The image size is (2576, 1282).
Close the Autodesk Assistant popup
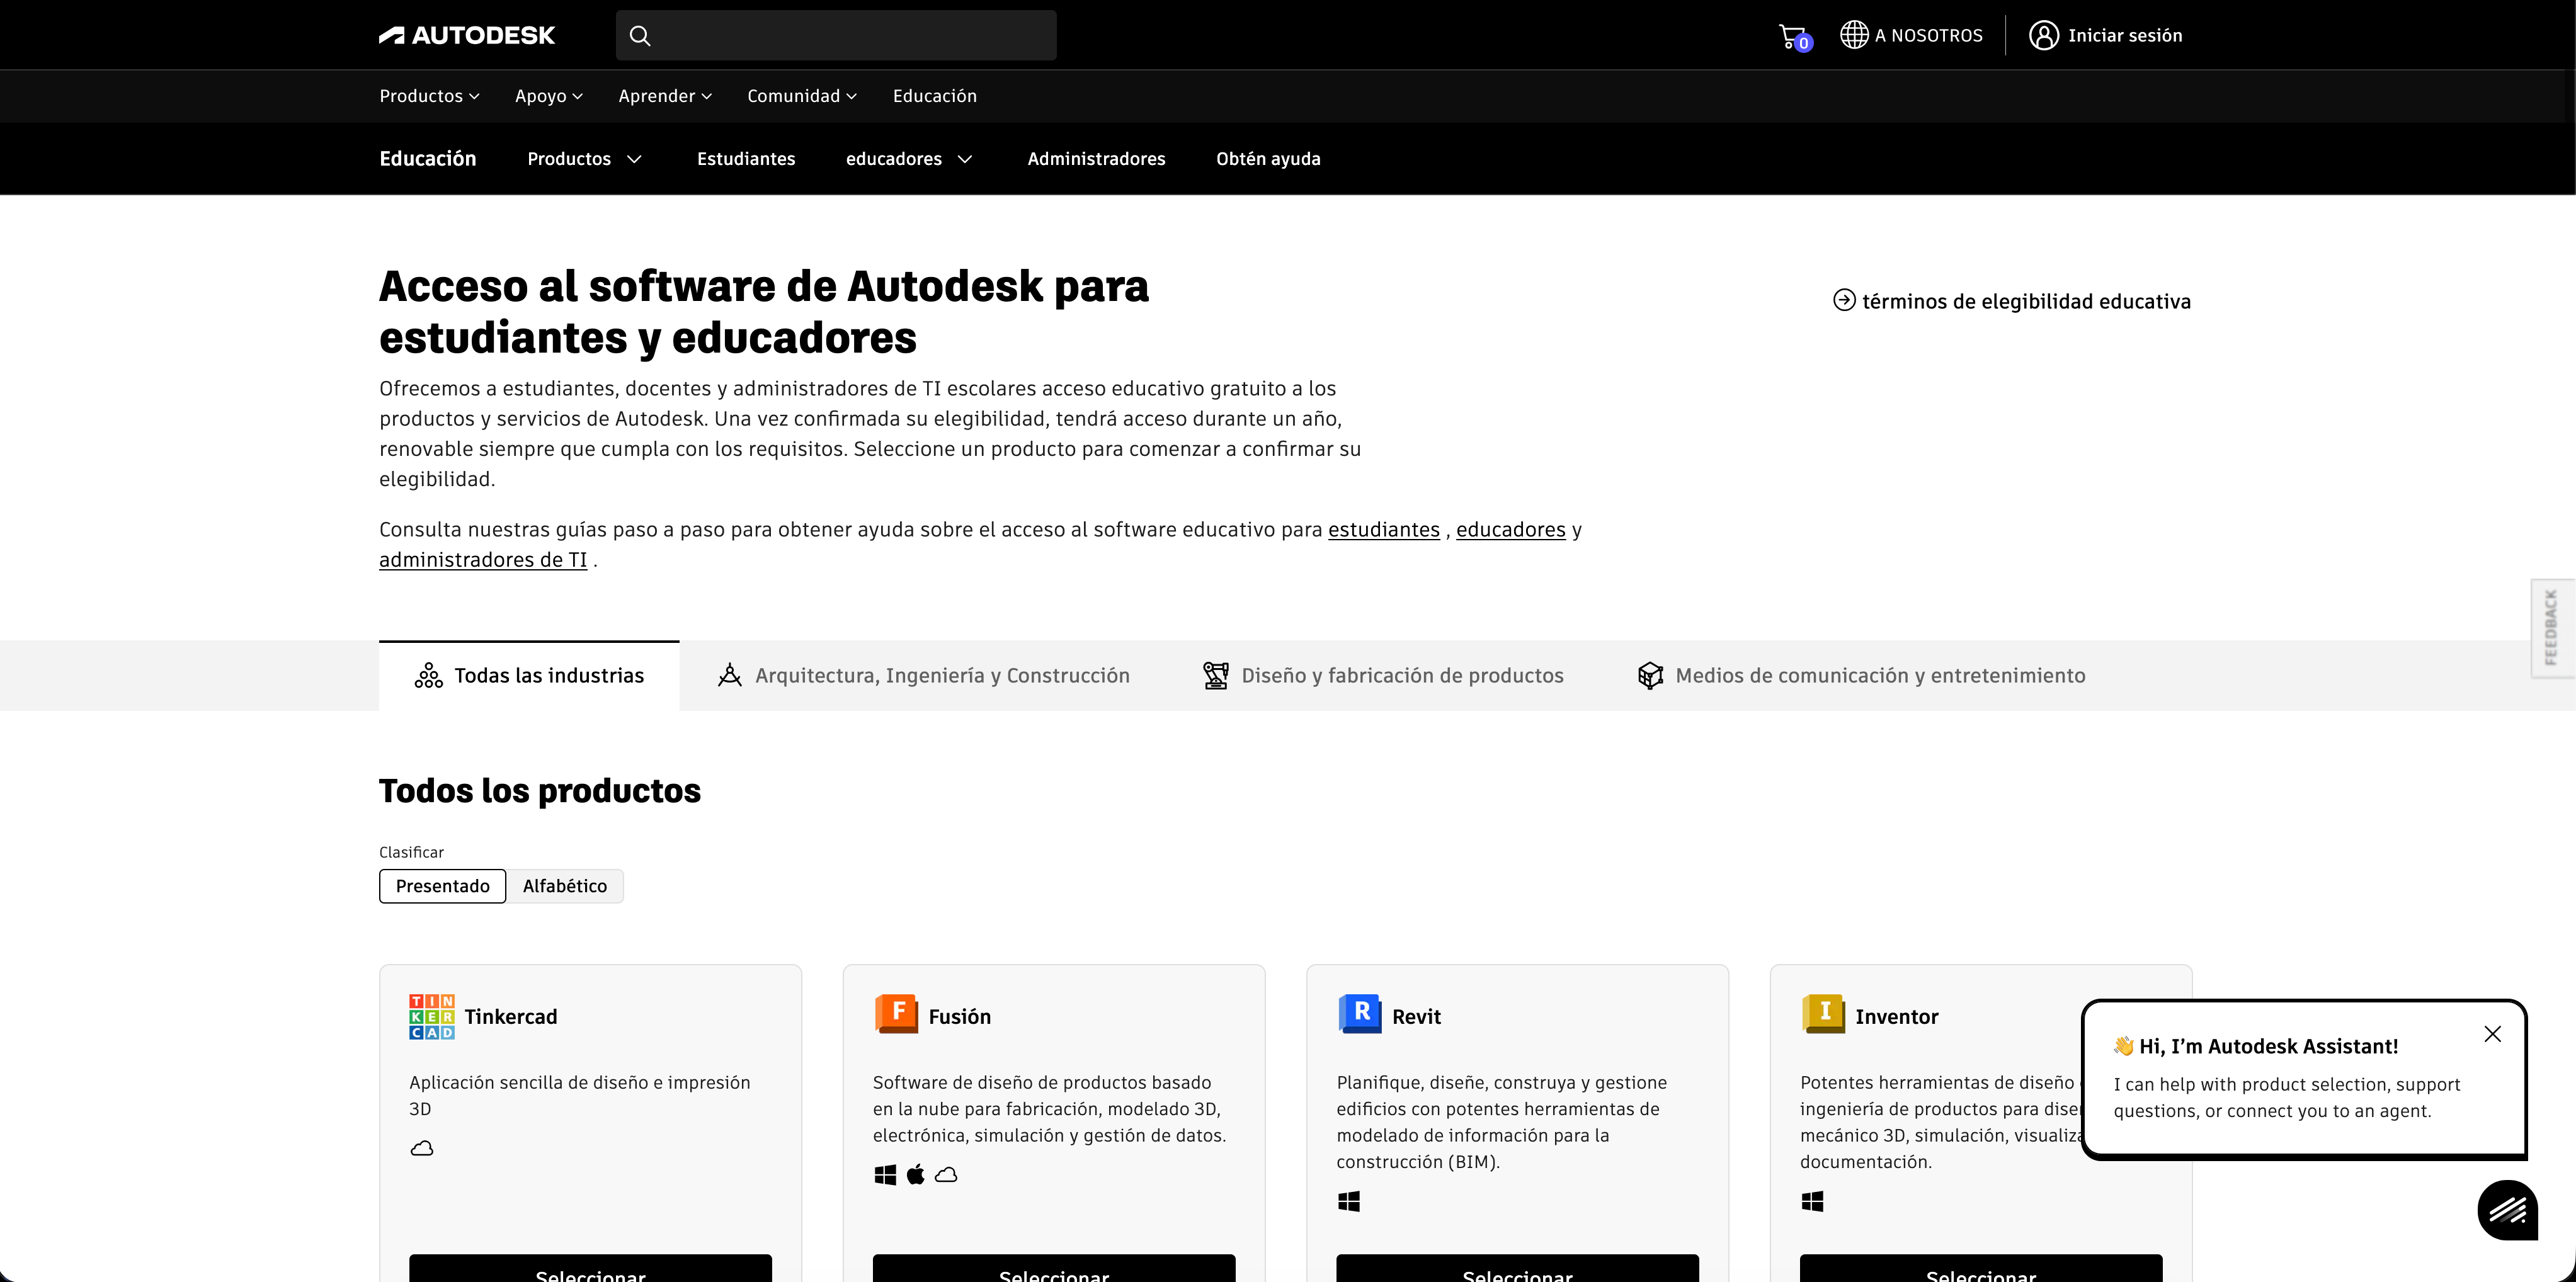(2492, 1034)
